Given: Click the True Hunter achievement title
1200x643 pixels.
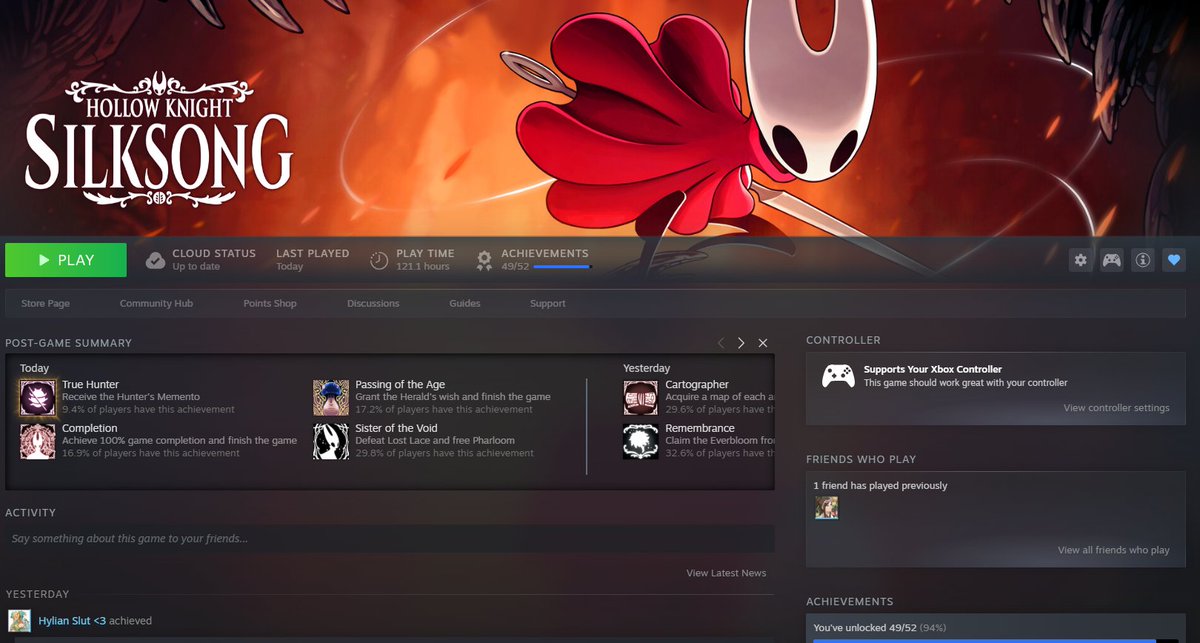Looking at the screenshot, I should point(90,385).
